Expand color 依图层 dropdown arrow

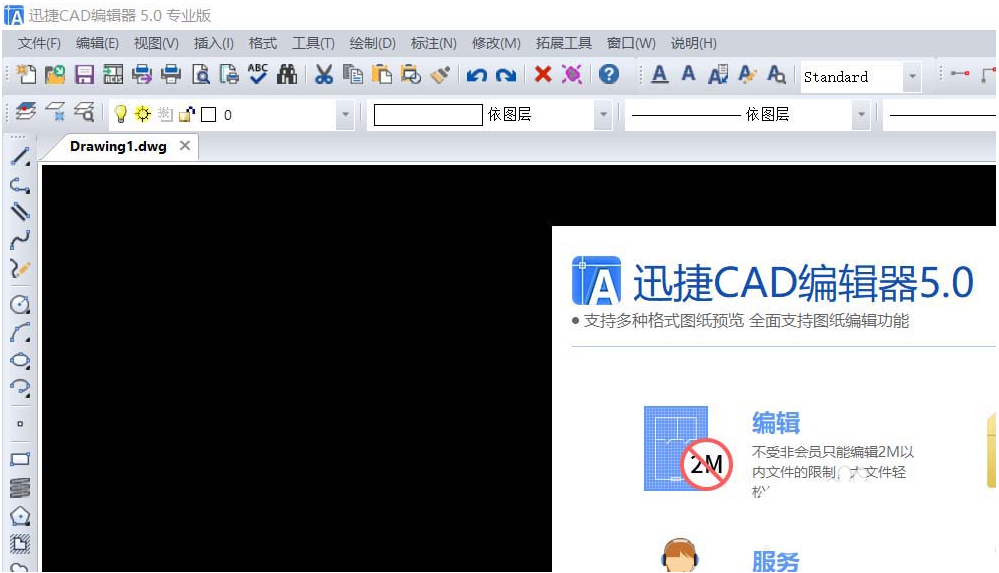click(x=603, y=115)
